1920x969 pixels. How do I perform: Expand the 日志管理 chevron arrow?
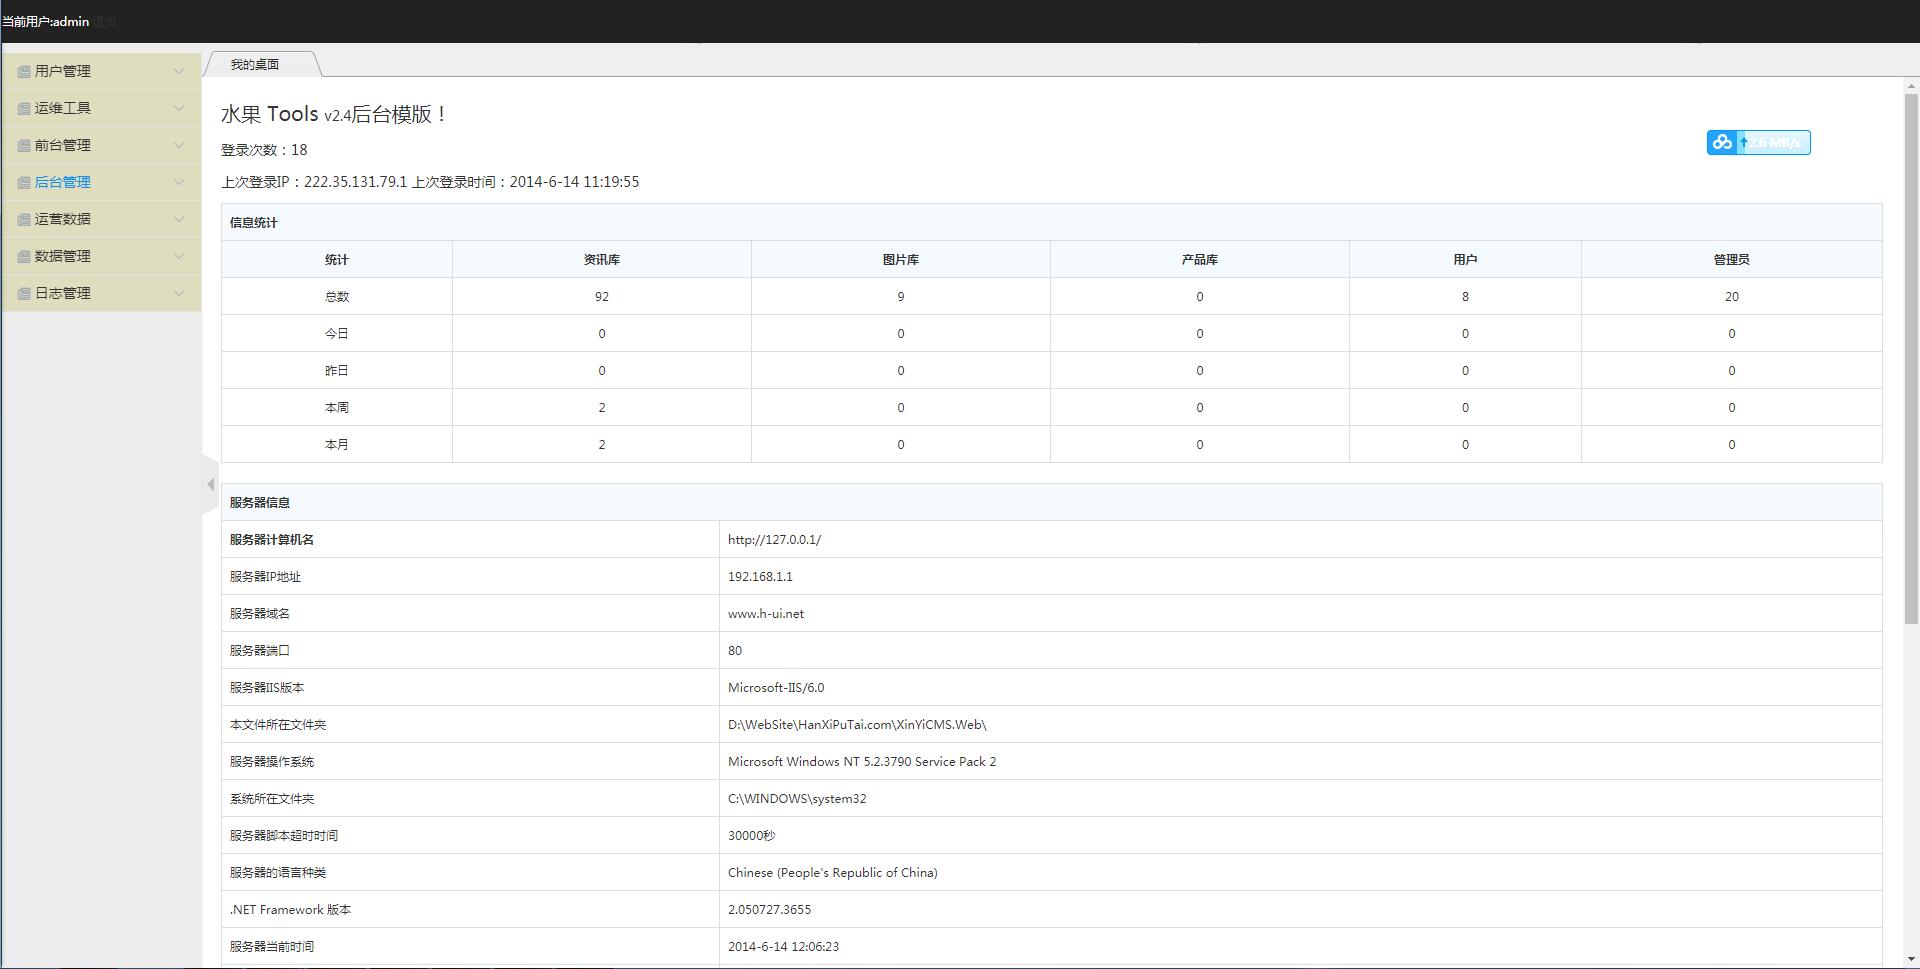click(x=179, y=293)
